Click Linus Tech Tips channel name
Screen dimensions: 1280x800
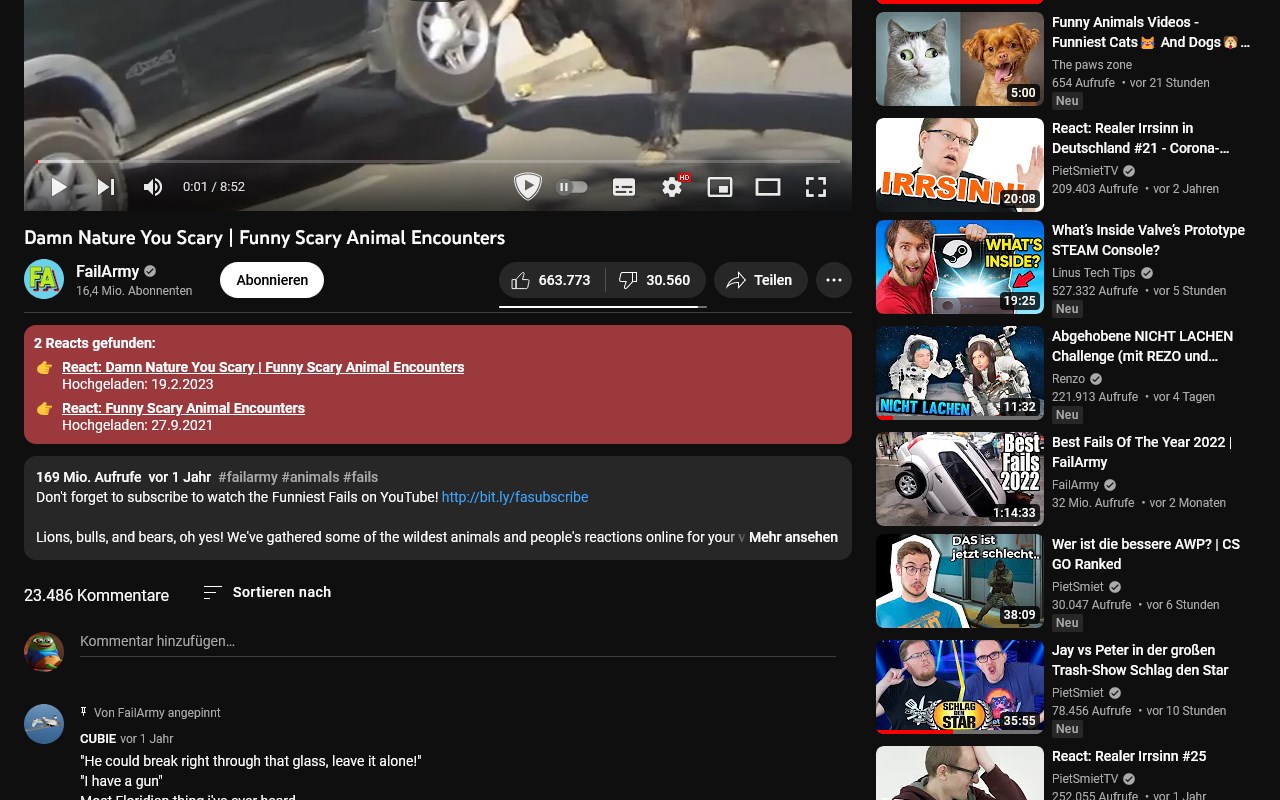click(1093, 273)
